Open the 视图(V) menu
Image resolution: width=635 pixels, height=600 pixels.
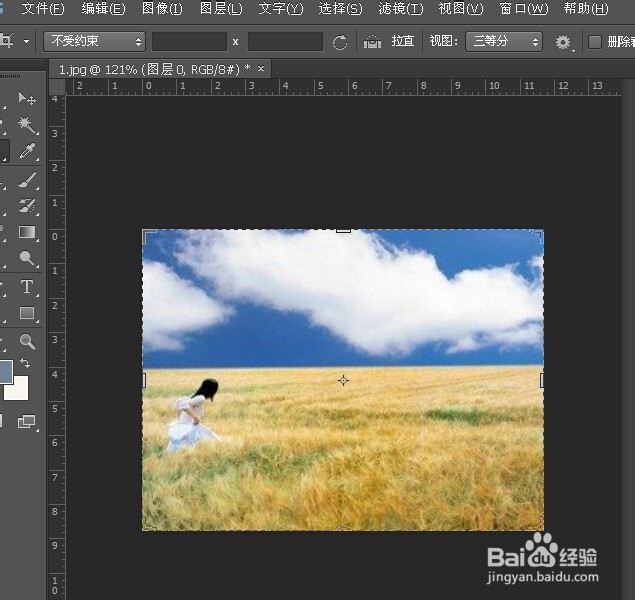461,9
